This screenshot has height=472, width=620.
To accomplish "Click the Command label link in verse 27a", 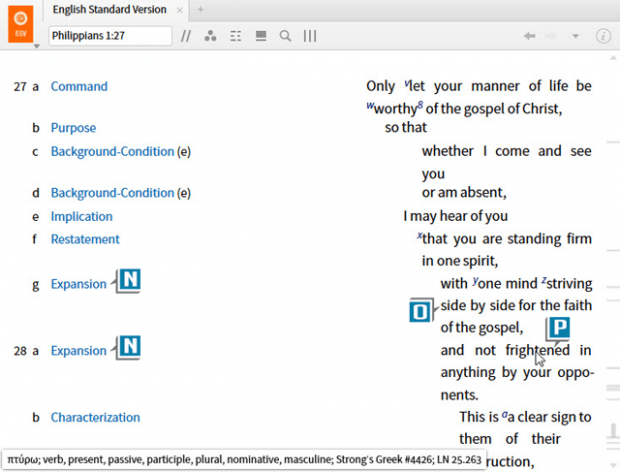I will [79, 87].
